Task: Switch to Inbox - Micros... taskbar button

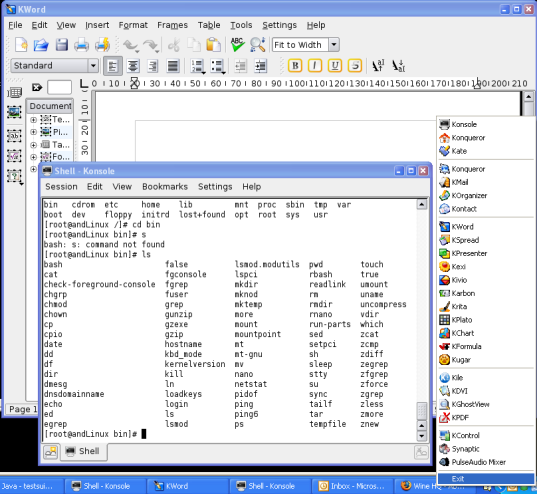Action: 354,486
